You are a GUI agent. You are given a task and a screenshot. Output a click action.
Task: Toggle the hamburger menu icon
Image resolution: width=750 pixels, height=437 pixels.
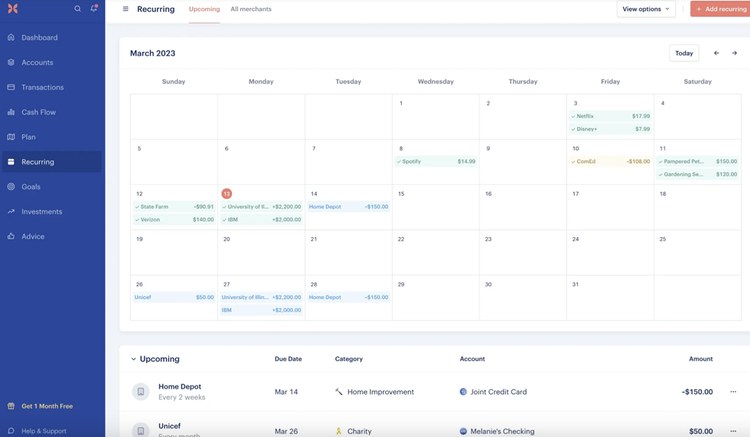pos(125,9)
